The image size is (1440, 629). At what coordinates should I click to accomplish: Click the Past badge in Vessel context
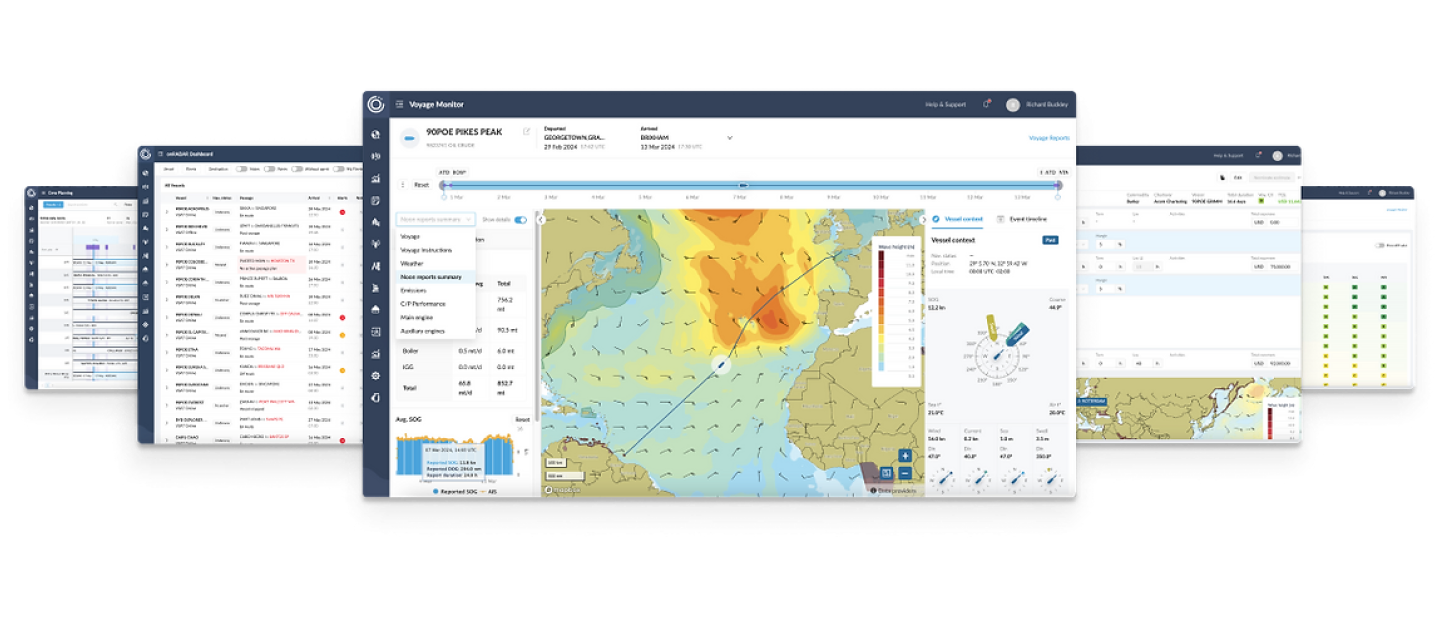point(1050,240)
